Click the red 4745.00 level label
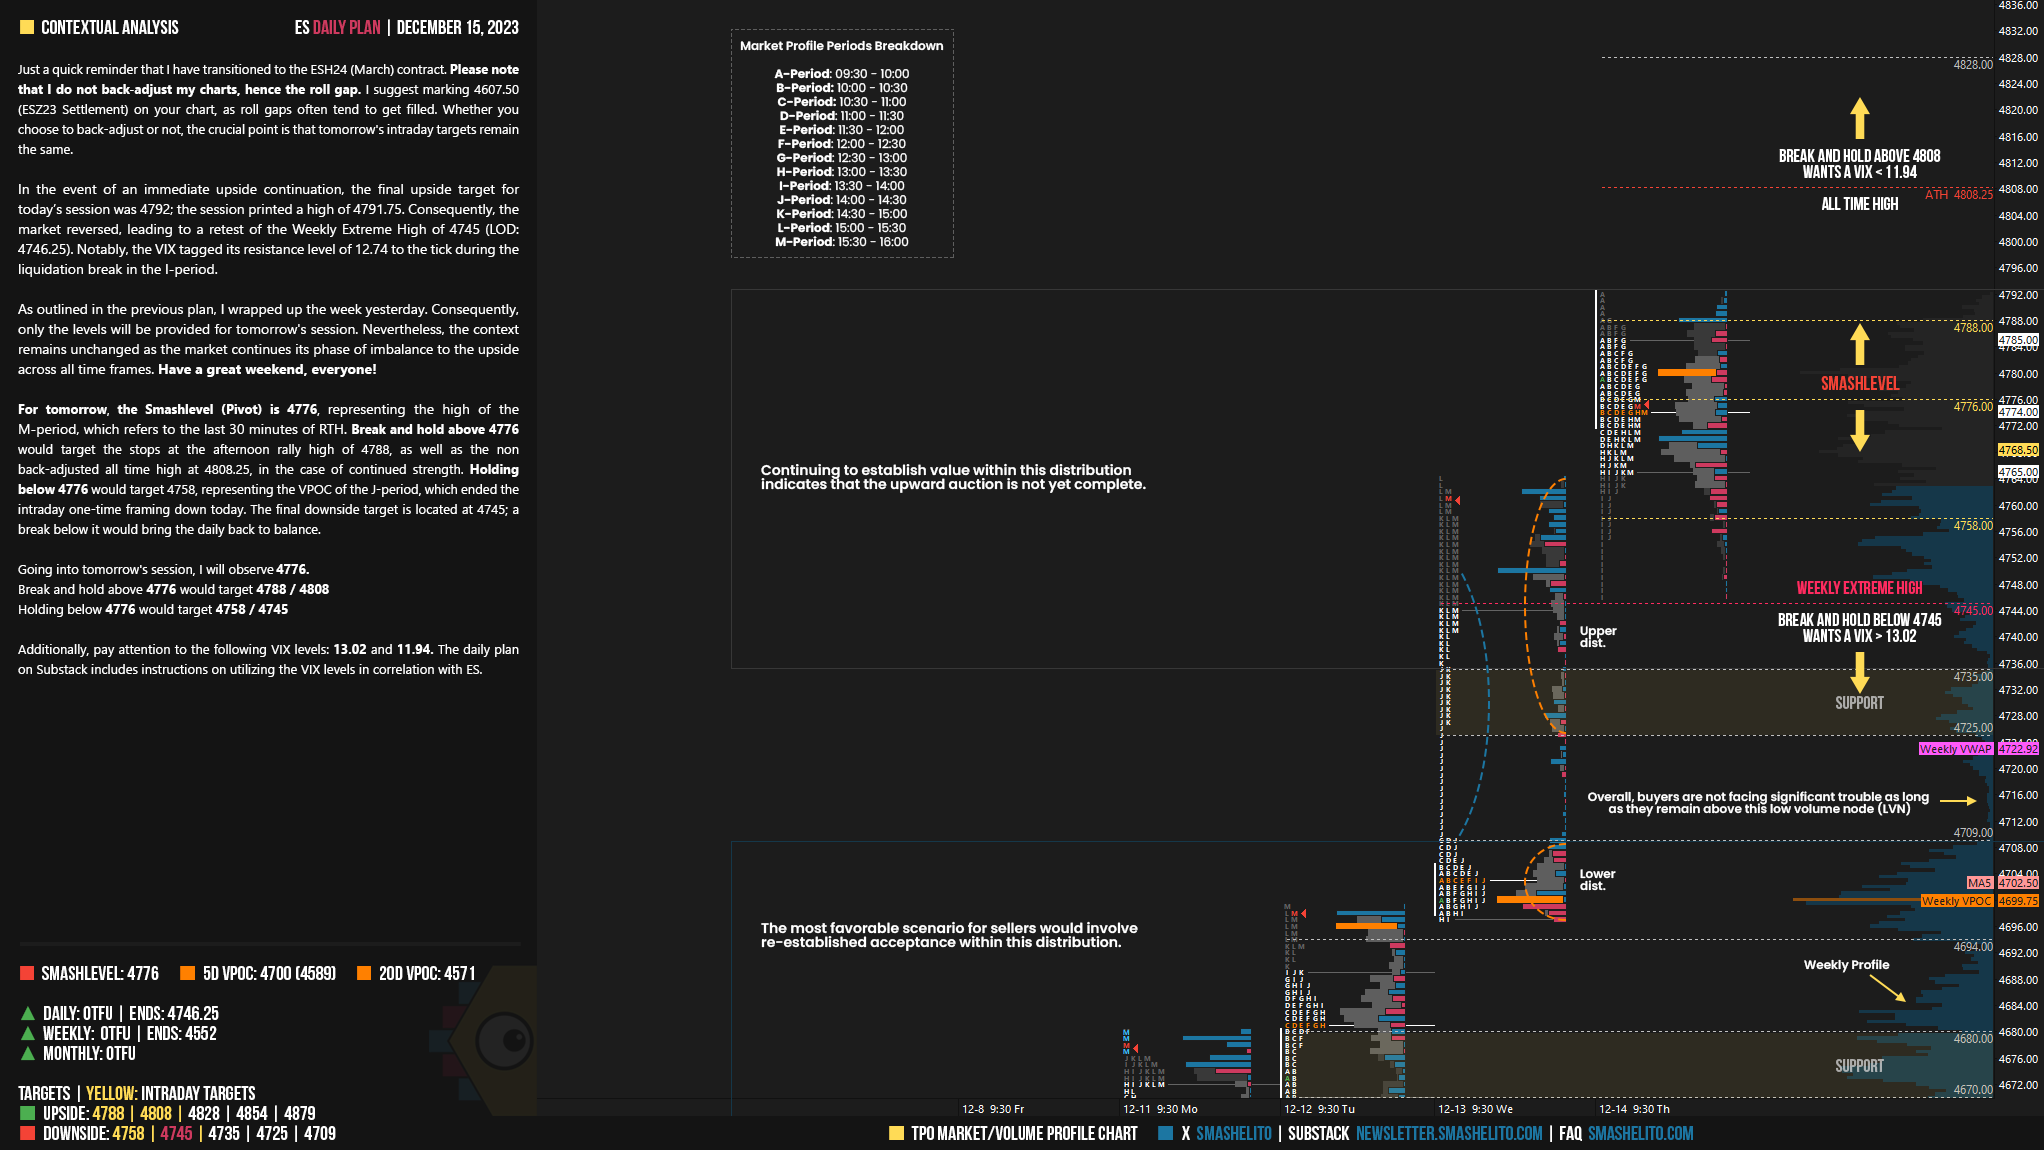Viewport: 2044px width, 1150px height. coord(1973,610)
